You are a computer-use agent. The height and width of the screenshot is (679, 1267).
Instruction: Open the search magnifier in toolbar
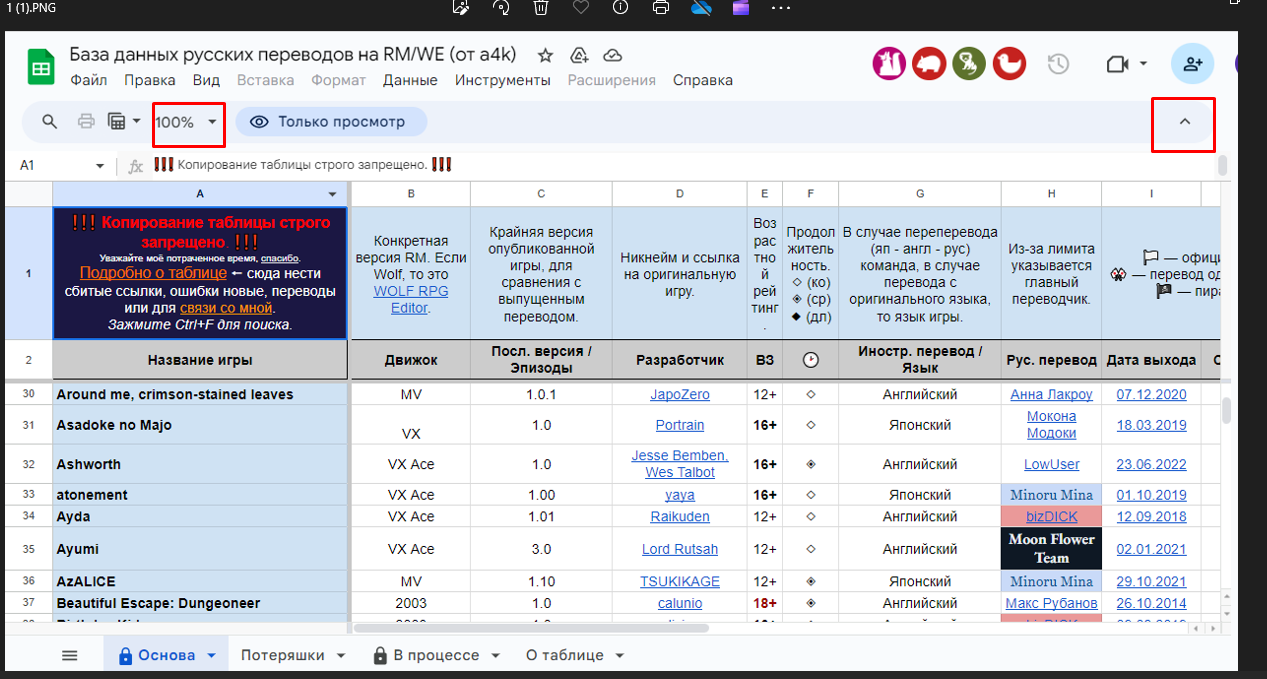49,122
